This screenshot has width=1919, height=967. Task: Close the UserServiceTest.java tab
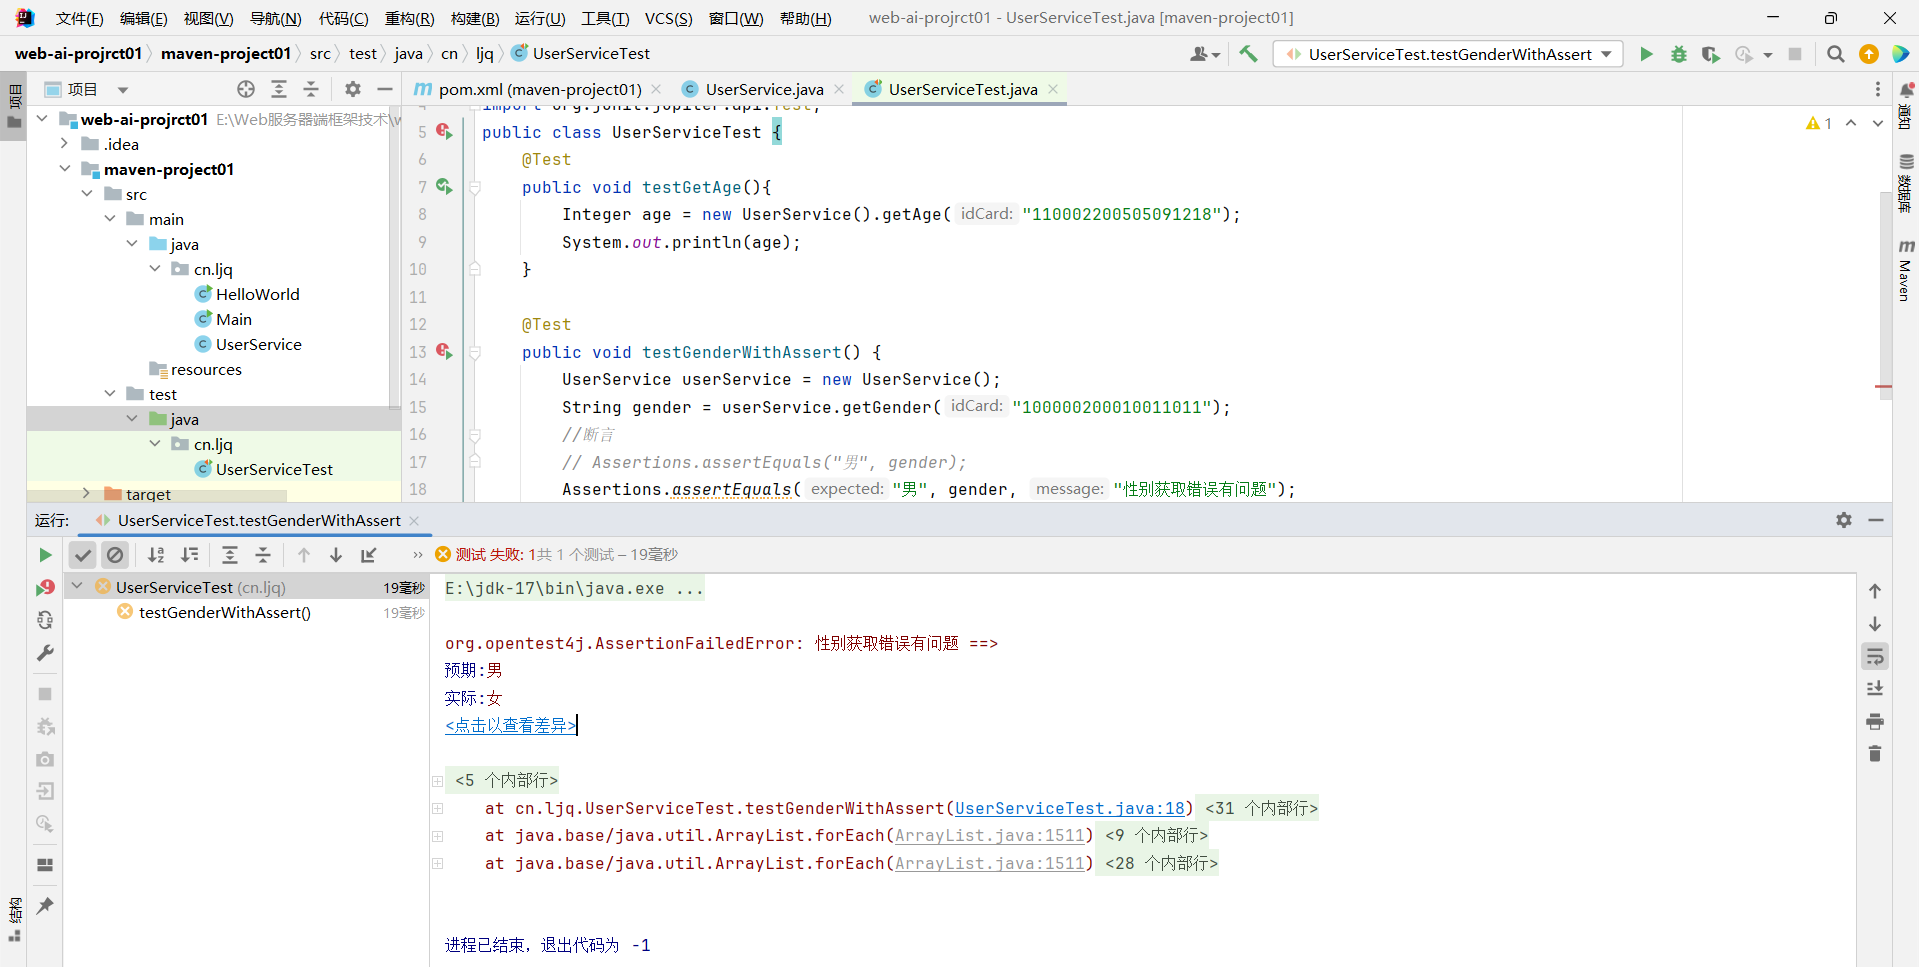pyautogui.click(x=1053, y=89)
